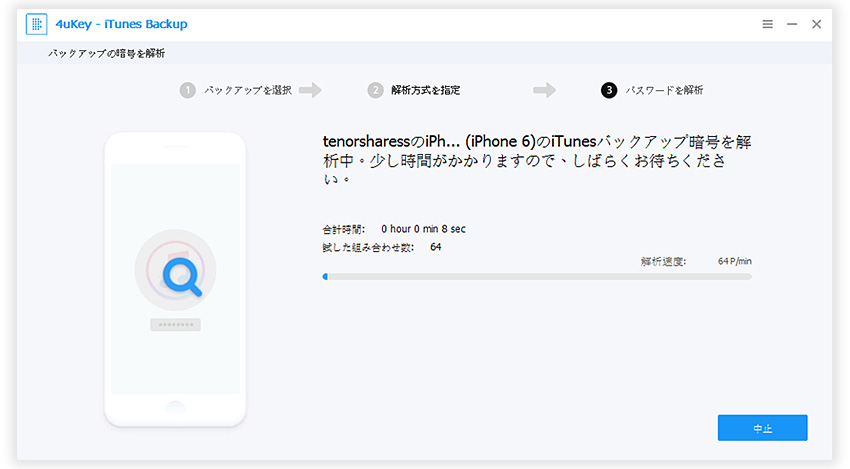Screen dimensions: 850x469
Task: Click the speed value '64 P/min'
Action: [x=735, y=261]
